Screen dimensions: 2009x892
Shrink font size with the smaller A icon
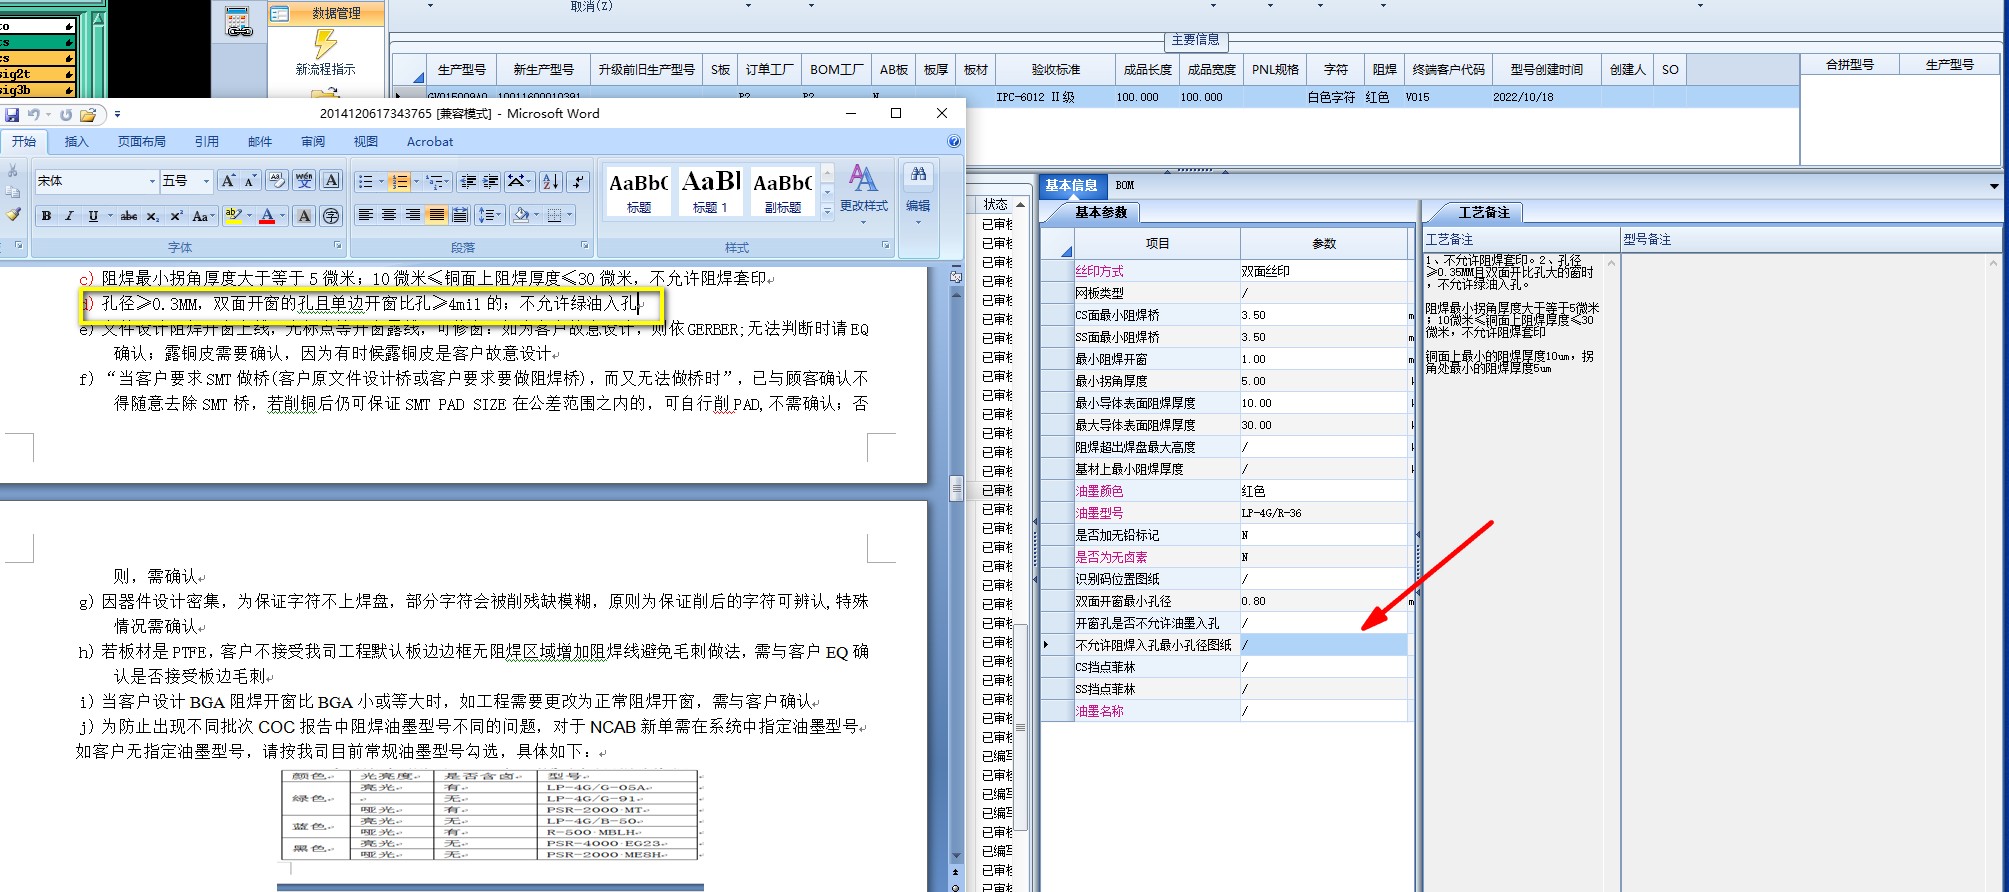pyautogui.click(x=250, y=181)
